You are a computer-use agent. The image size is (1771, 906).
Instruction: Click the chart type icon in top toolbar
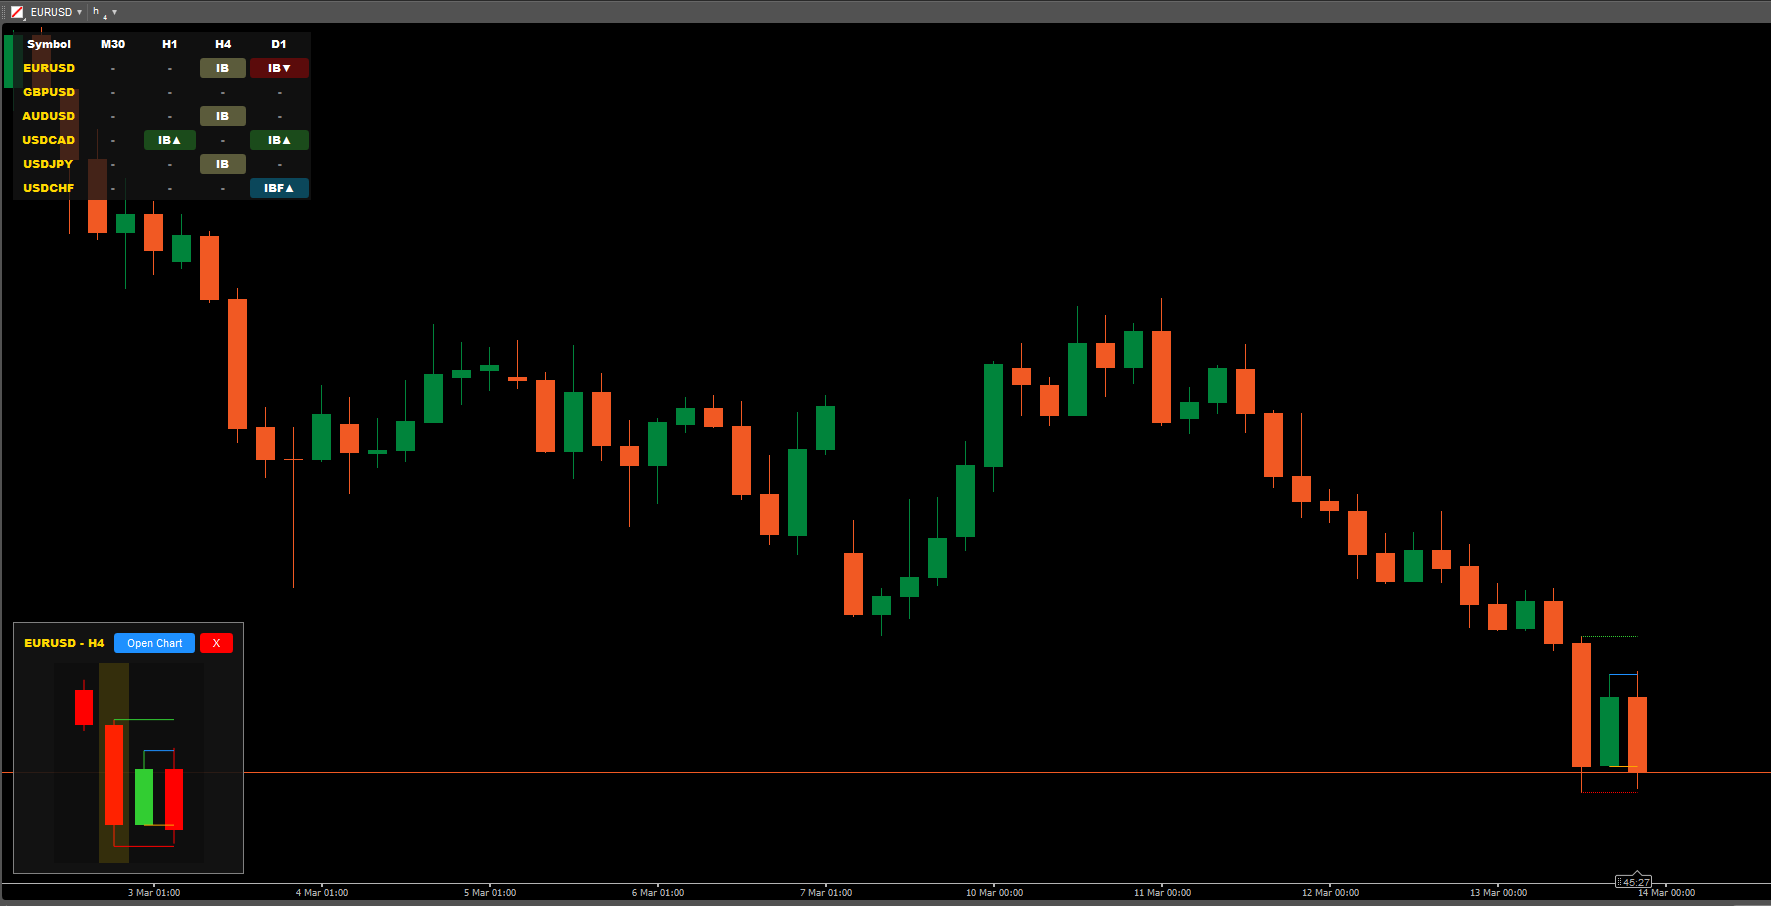coord(17,12)
